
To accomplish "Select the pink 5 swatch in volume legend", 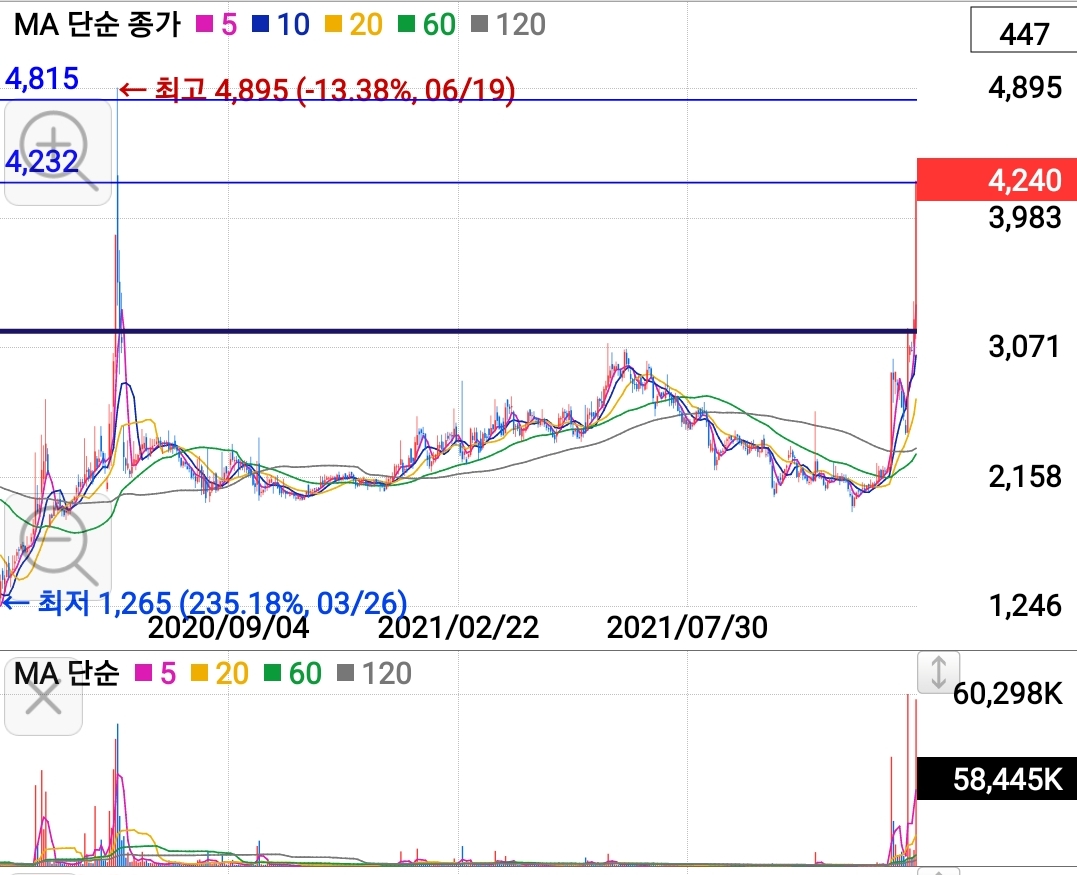I will 144,673.
